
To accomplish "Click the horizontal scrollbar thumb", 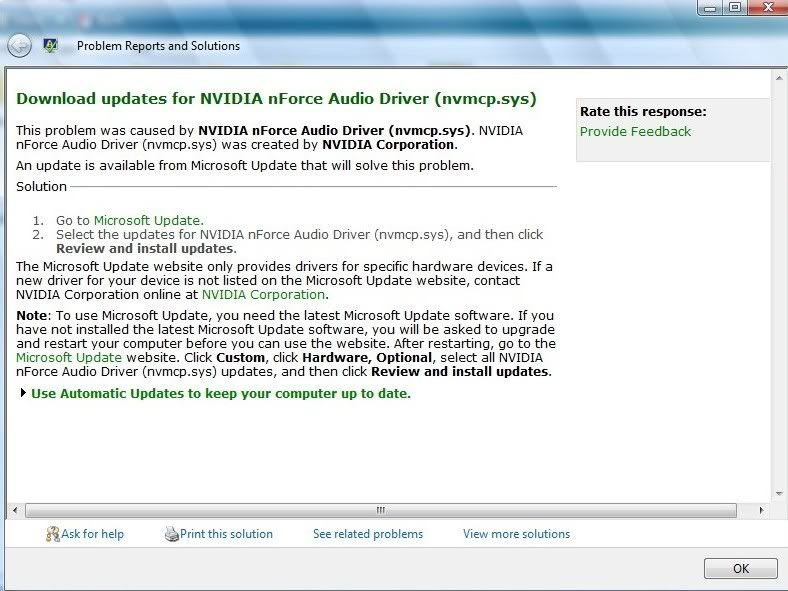I will click(380, 511).
